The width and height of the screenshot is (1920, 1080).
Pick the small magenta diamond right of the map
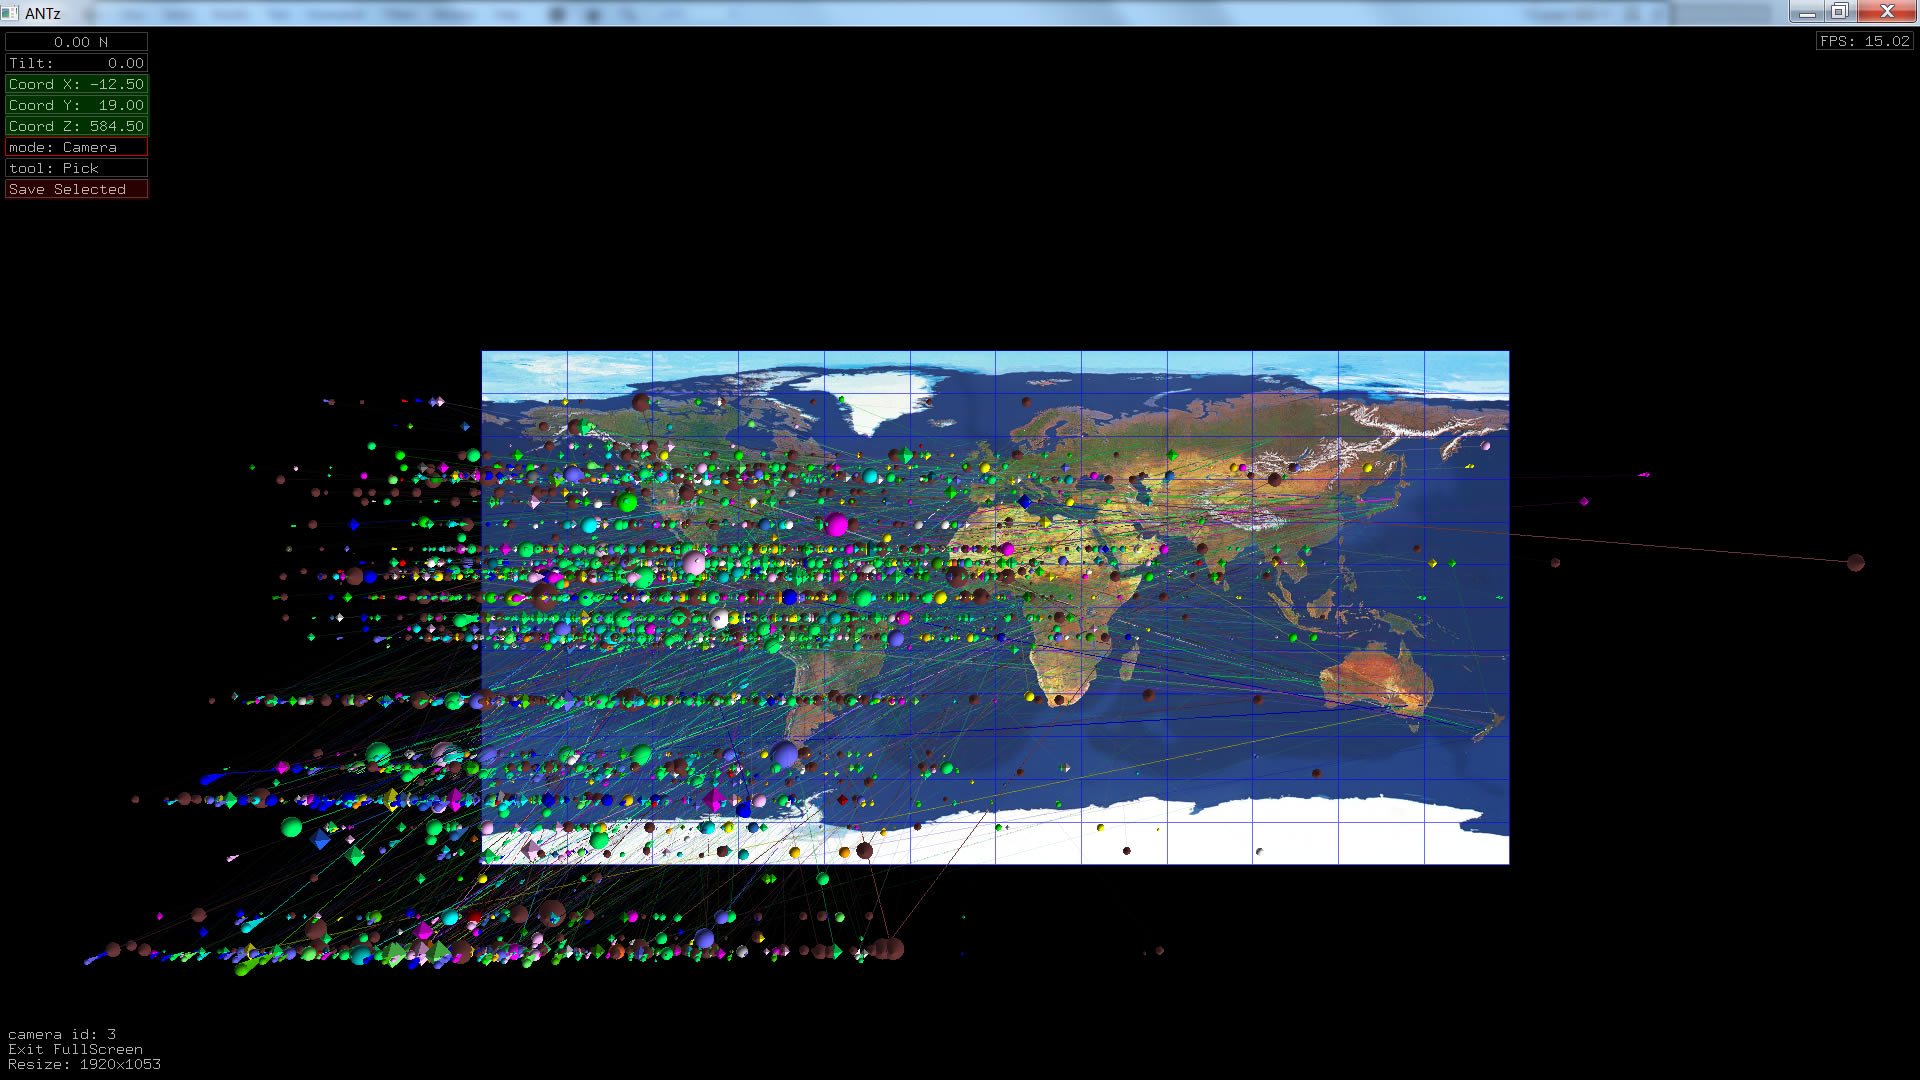(1584, 502)
